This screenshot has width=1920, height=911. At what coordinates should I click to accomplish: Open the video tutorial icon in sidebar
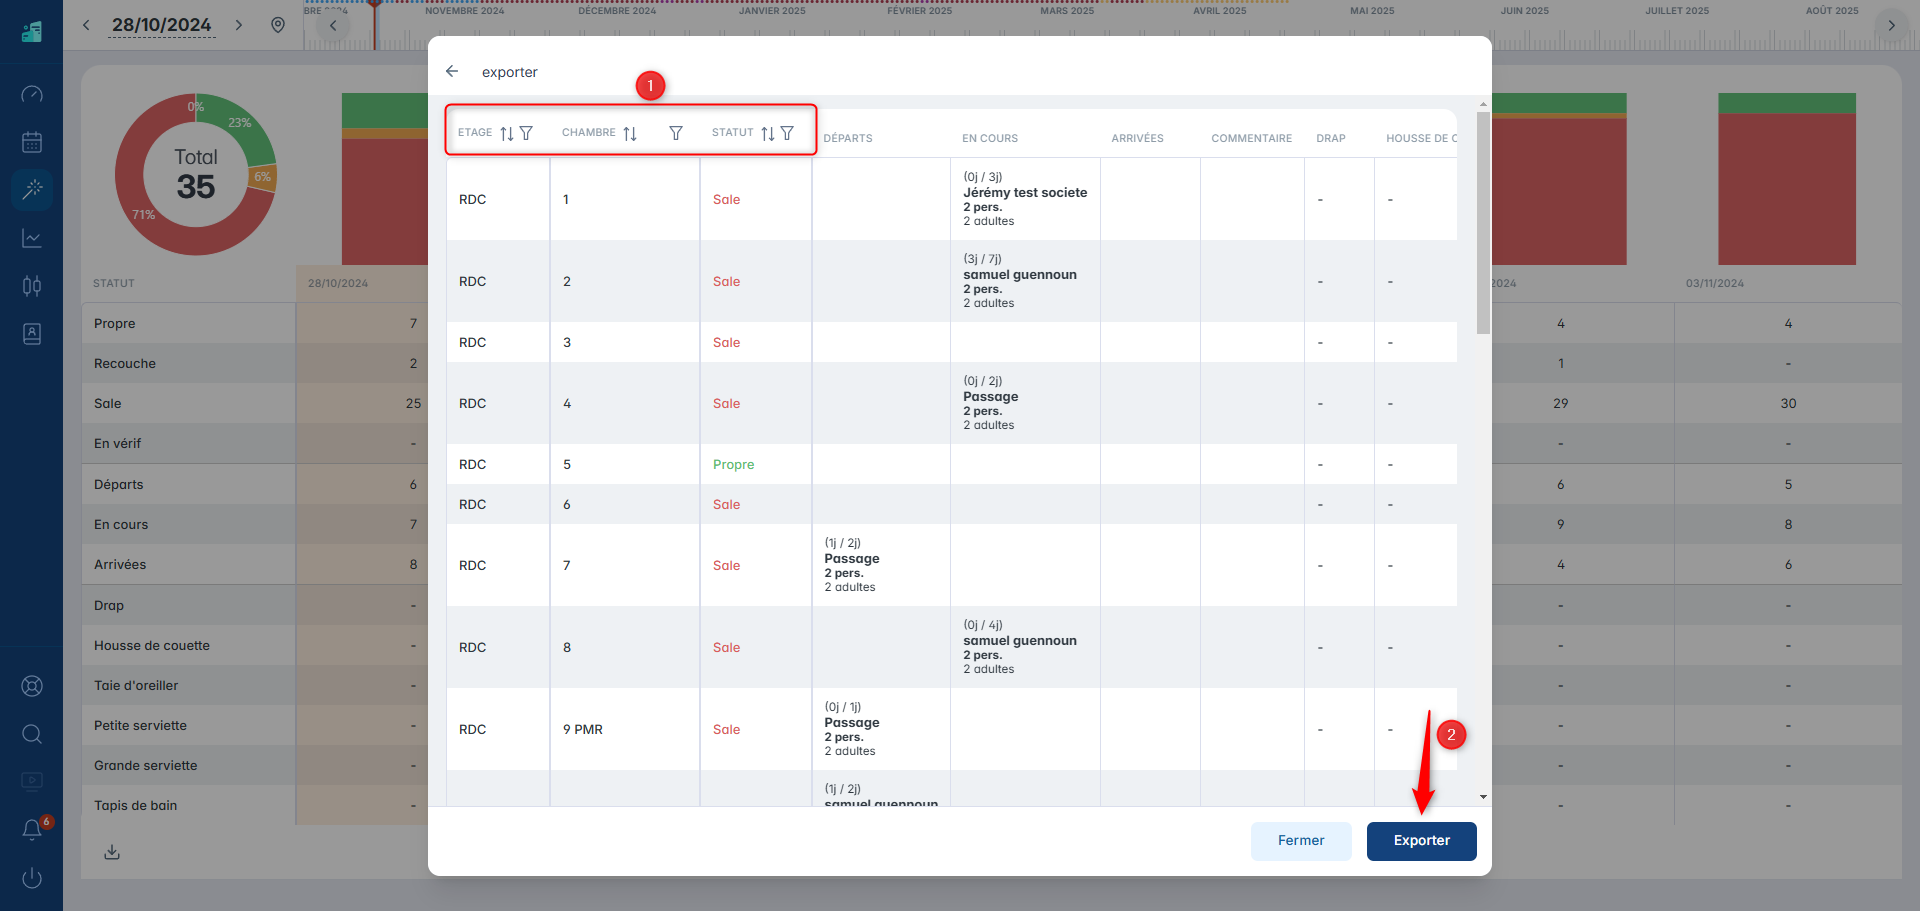click(32, 780)
